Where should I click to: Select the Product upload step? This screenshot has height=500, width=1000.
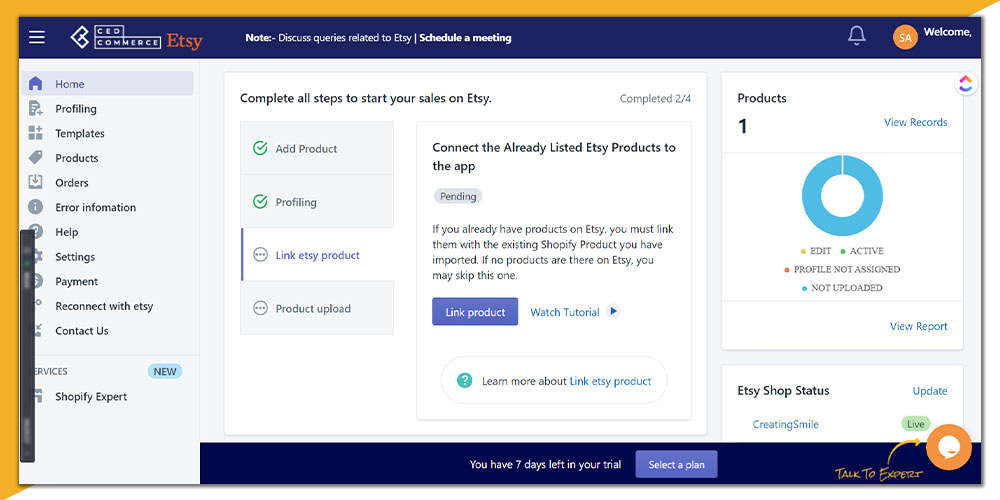317,309
